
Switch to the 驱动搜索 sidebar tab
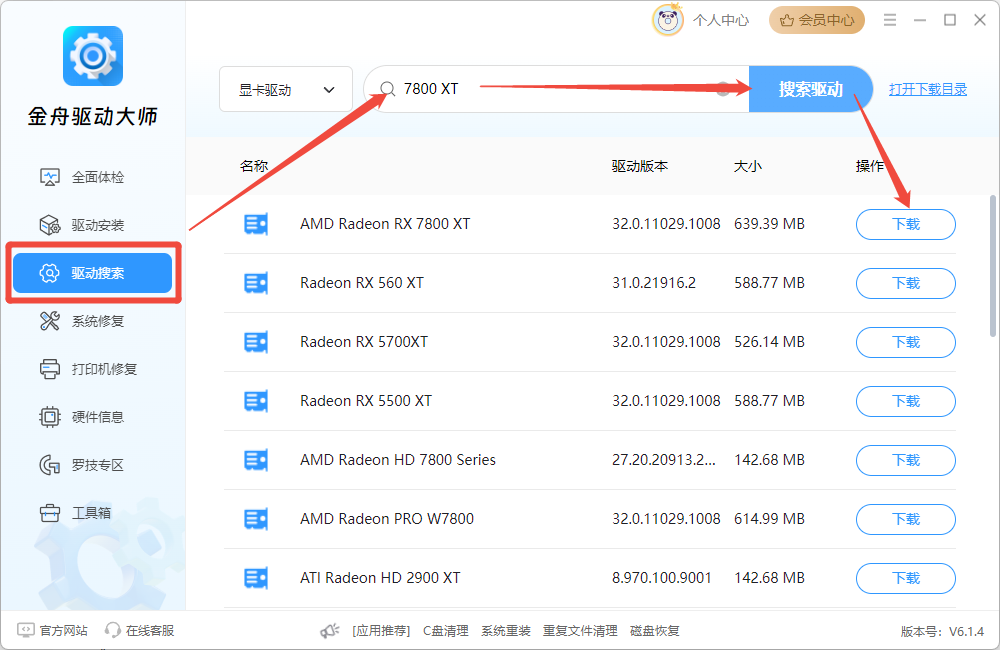tap(93, 273)
